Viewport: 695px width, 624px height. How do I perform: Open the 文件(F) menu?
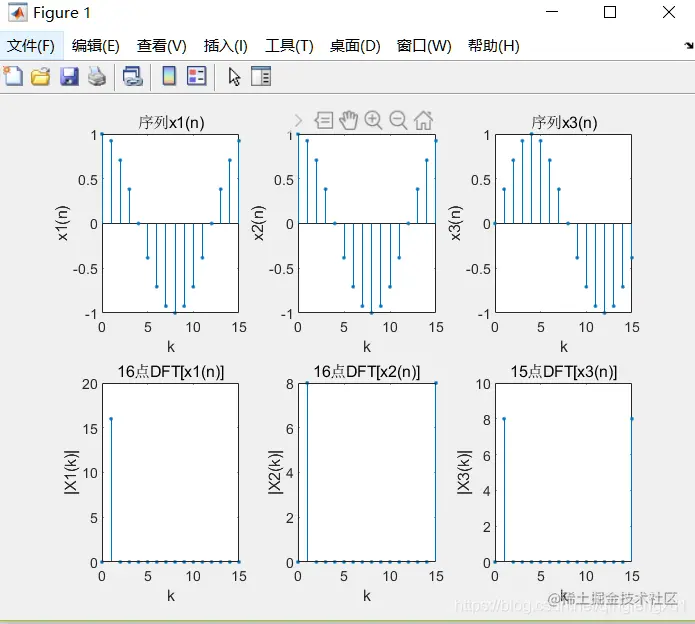click(31, 46)
